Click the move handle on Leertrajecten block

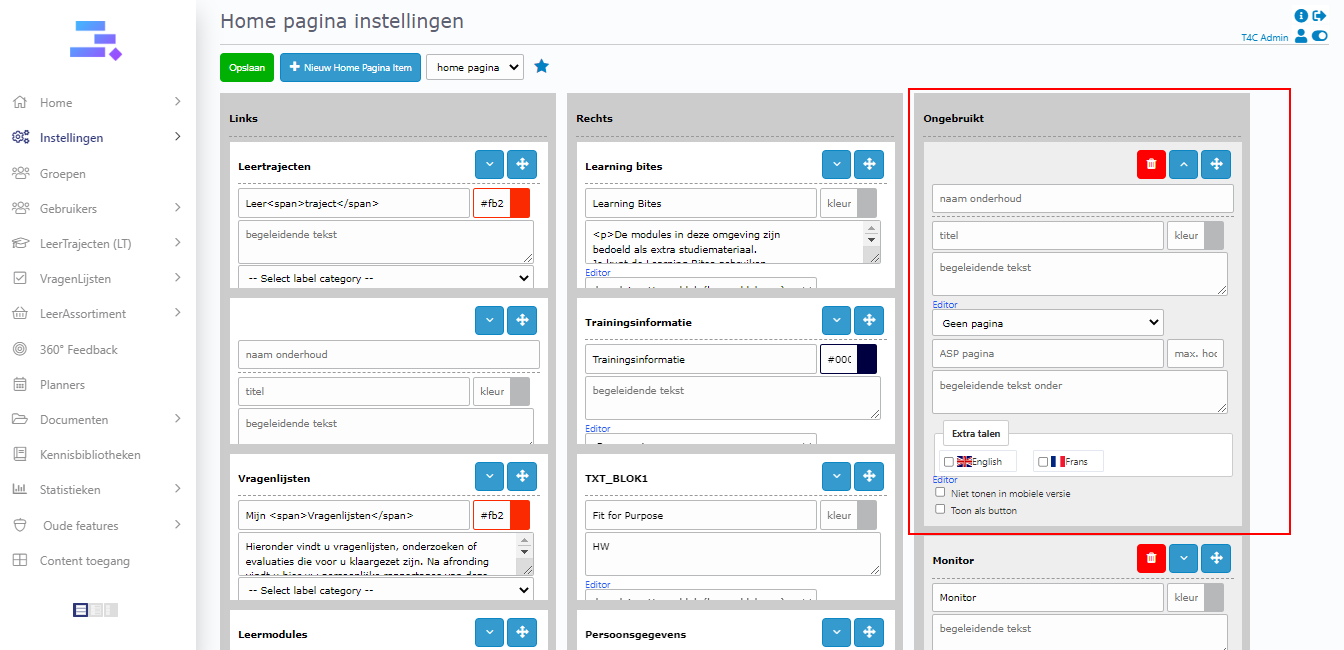coord(521,165)
